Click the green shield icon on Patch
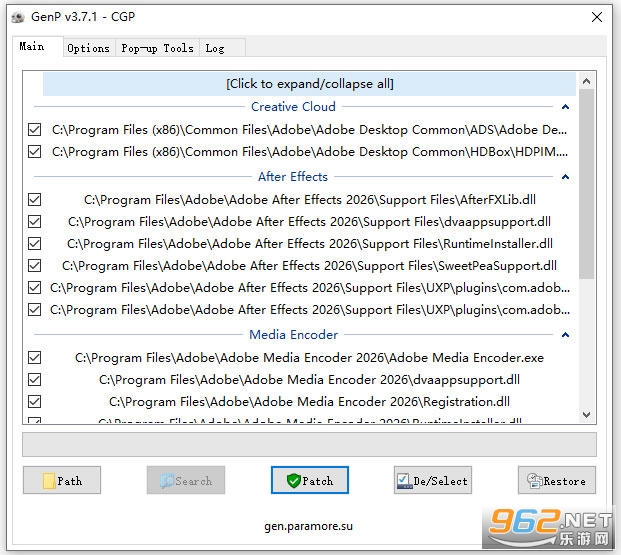This screenshot has width=621, height=555. pyautogui.click(x=293, y=481)
